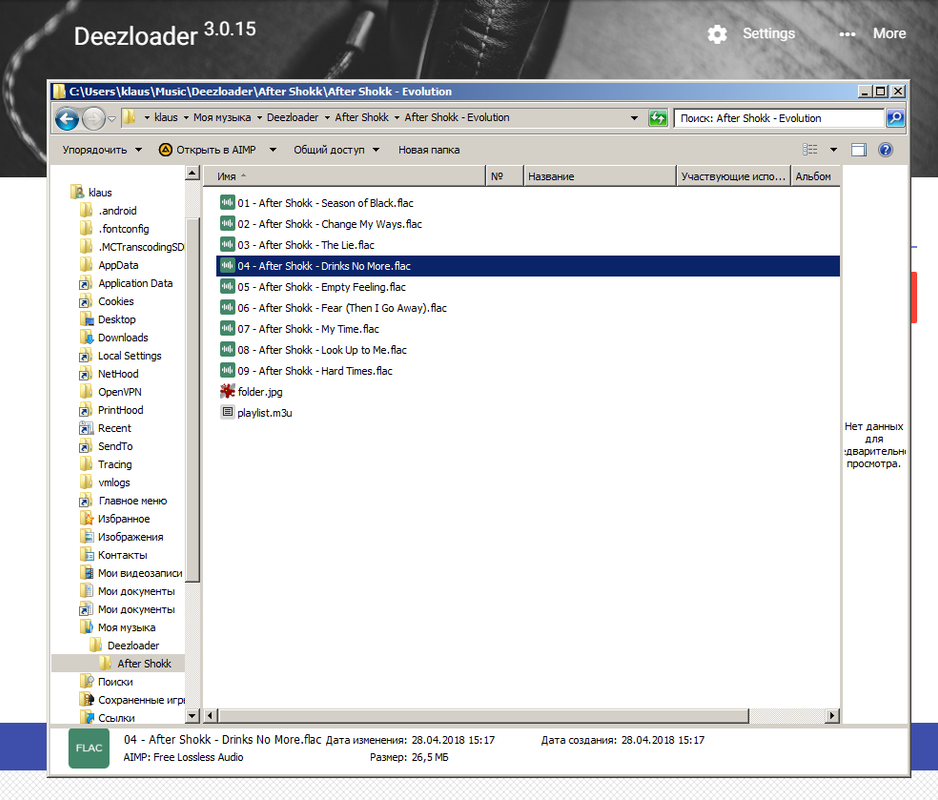Click navigation tree scroll up arrow
Viewport: 938px width, 800px height.
192,174
